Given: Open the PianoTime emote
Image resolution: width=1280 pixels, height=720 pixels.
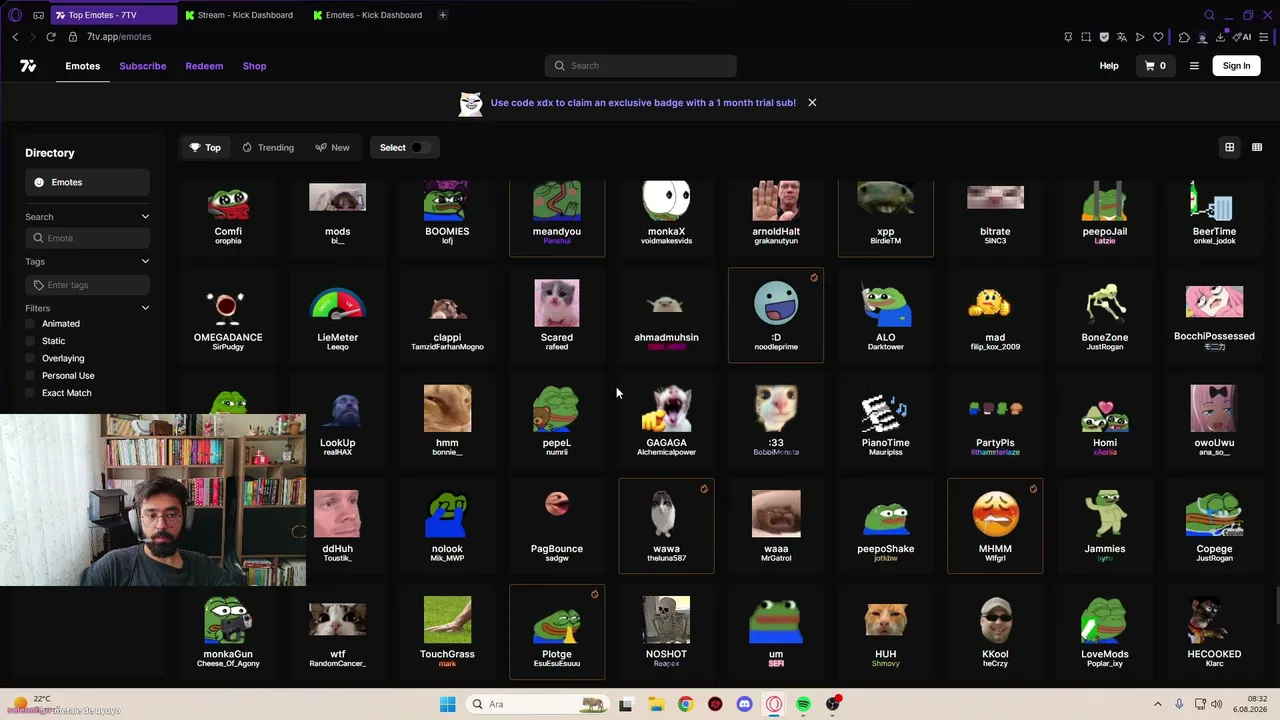Looking at the screenshot, I should pos(886,421).
